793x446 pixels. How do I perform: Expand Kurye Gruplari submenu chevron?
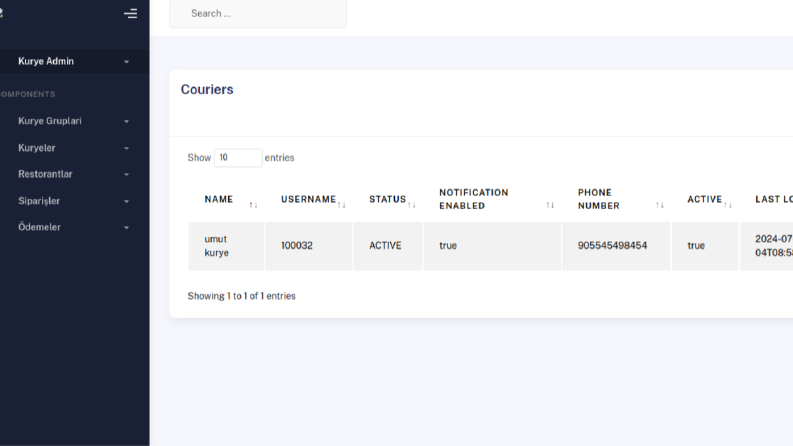(x=126, y=121)
